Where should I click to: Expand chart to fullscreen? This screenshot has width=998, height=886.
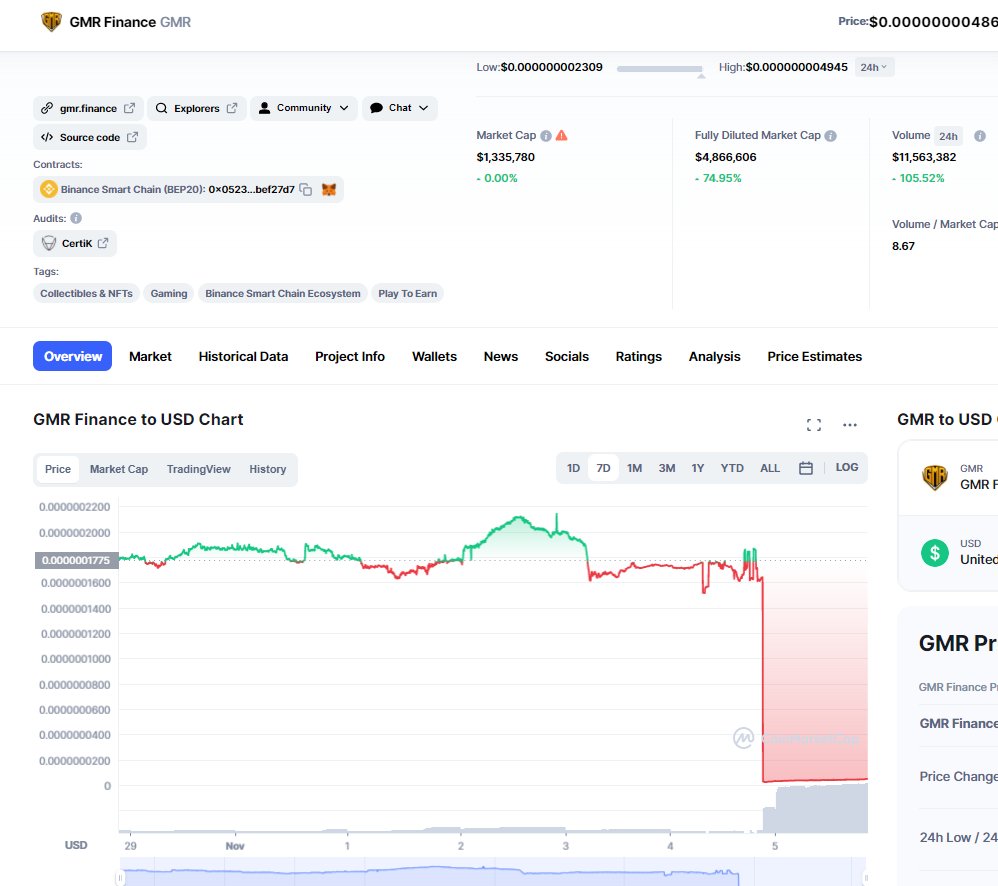(814, 425)
